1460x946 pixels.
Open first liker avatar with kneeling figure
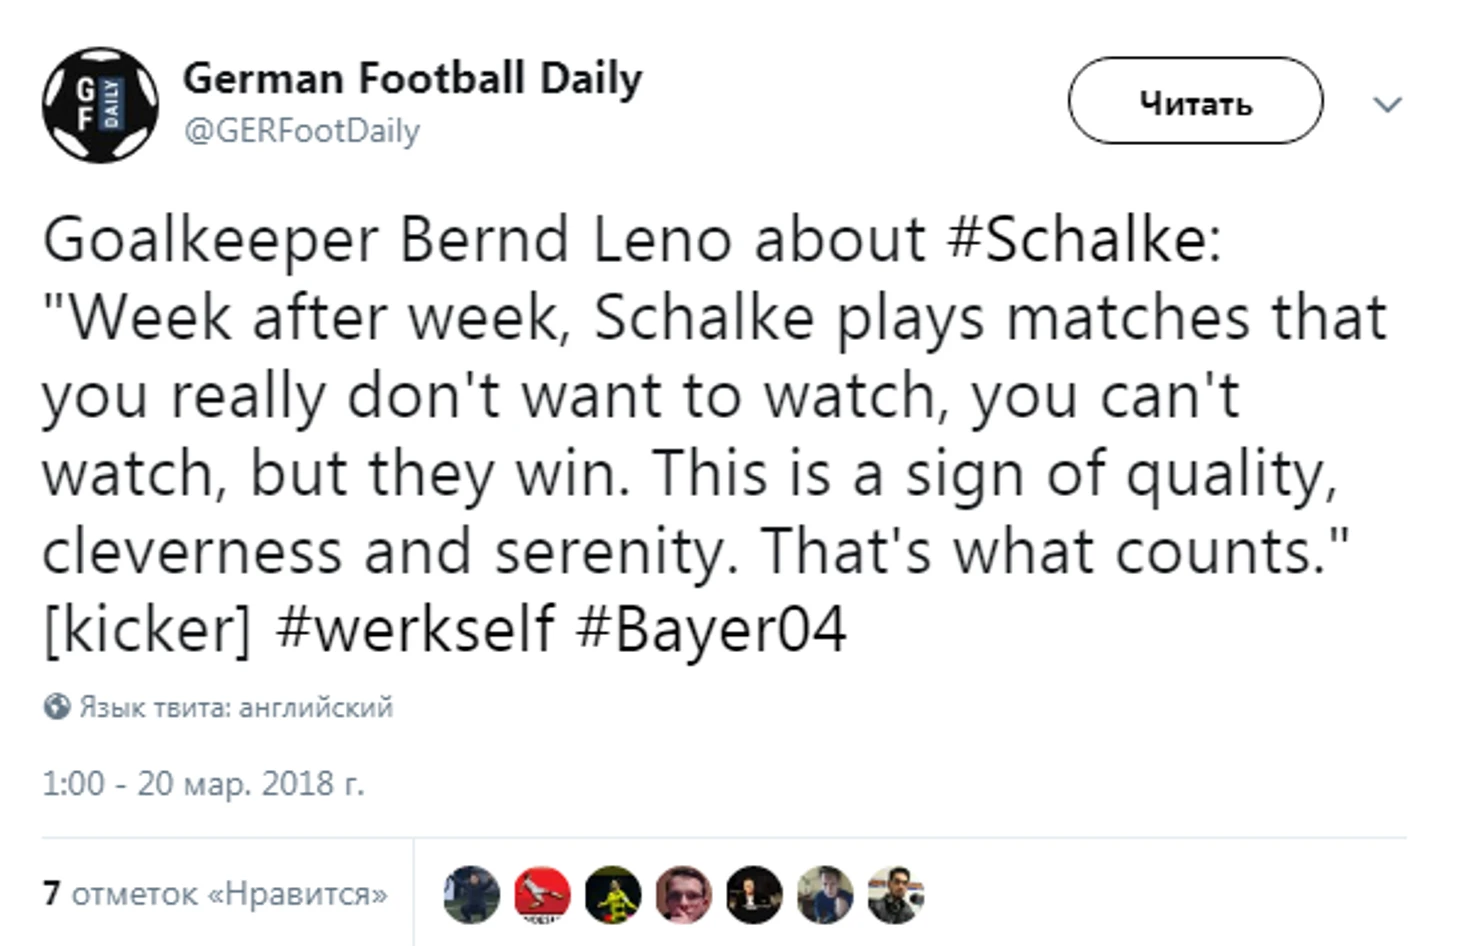click(x=471, y=894)
